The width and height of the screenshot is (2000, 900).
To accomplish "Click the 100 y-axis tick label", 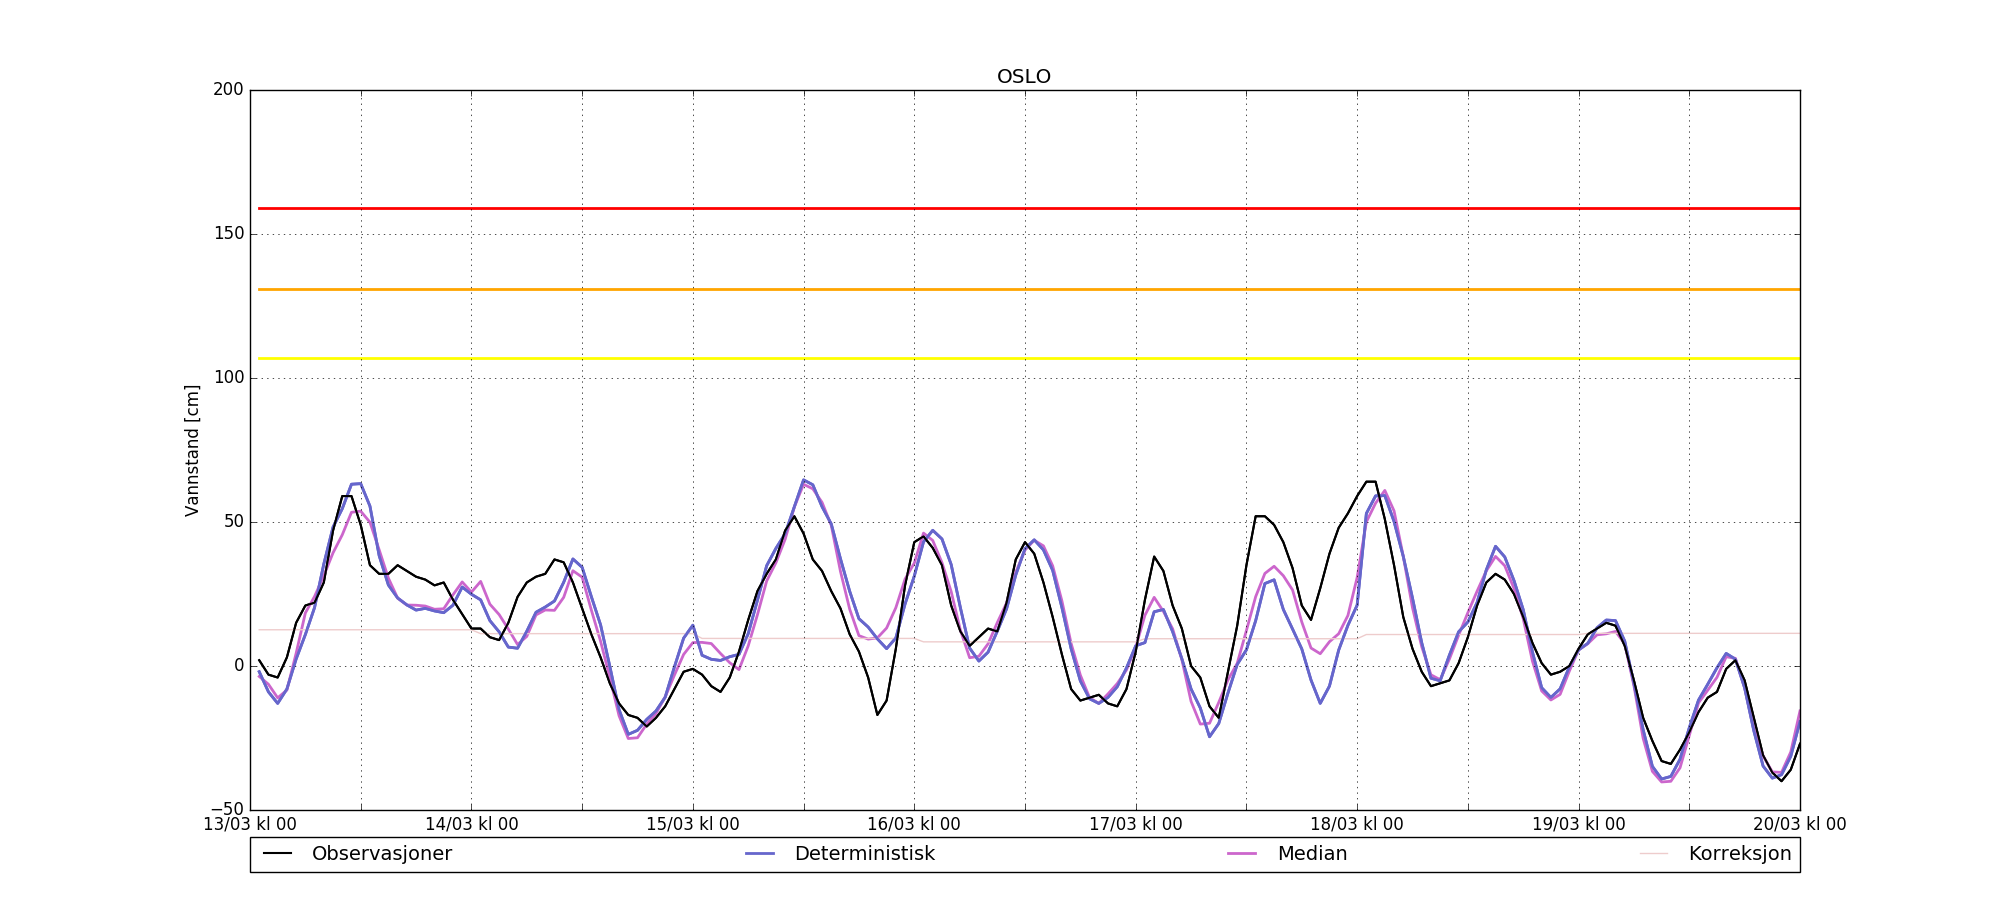I will 228,378.
